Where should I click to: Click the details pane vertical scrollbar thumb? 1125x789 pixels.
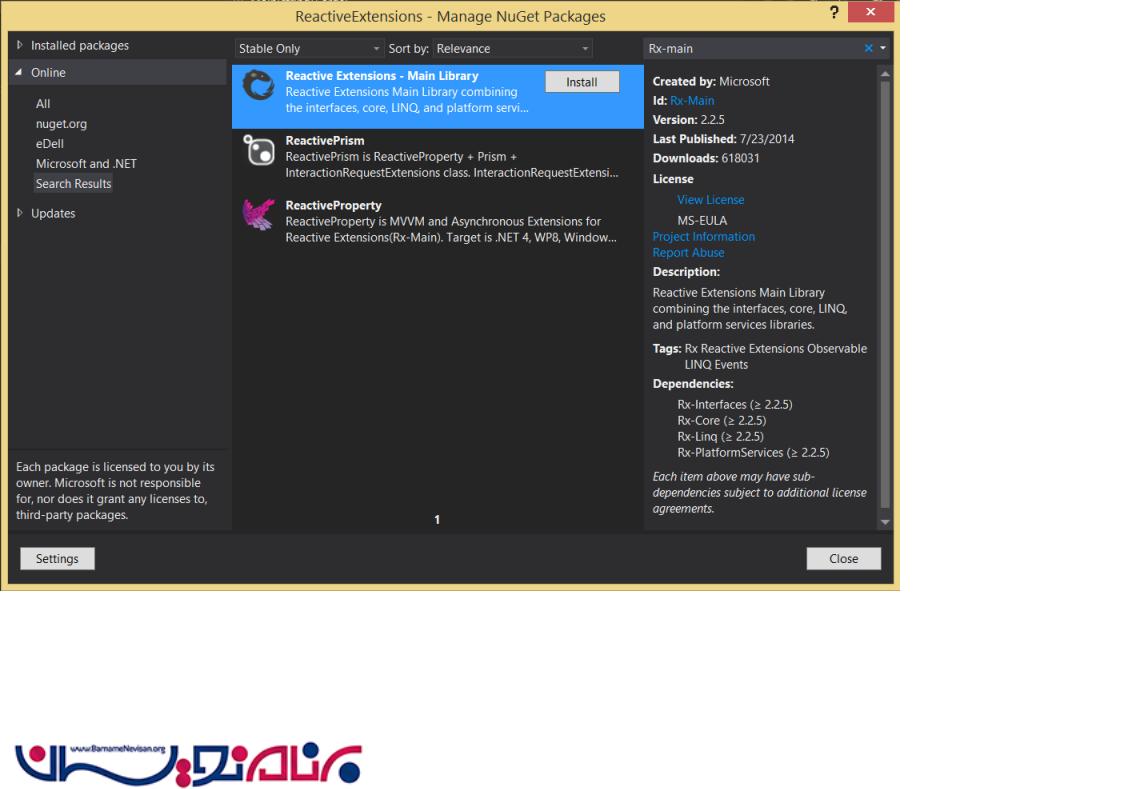[x=885, y=294]
